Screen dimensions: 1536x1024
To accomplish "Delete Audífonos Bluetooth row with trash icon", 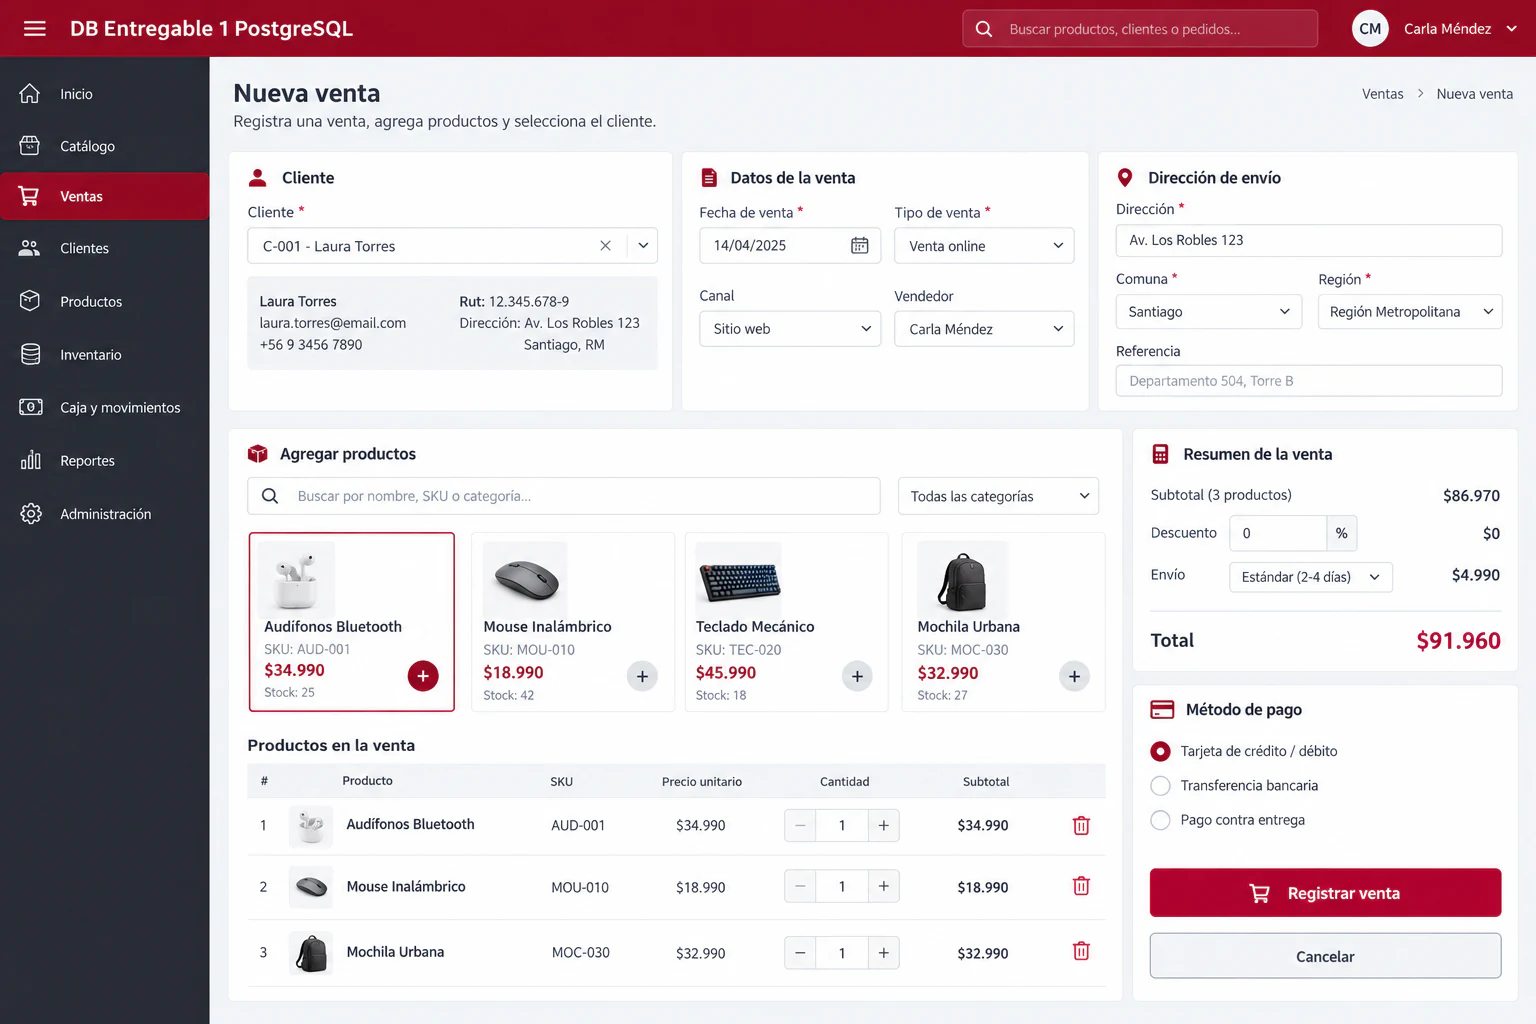I will click(x=1081, y=826).
